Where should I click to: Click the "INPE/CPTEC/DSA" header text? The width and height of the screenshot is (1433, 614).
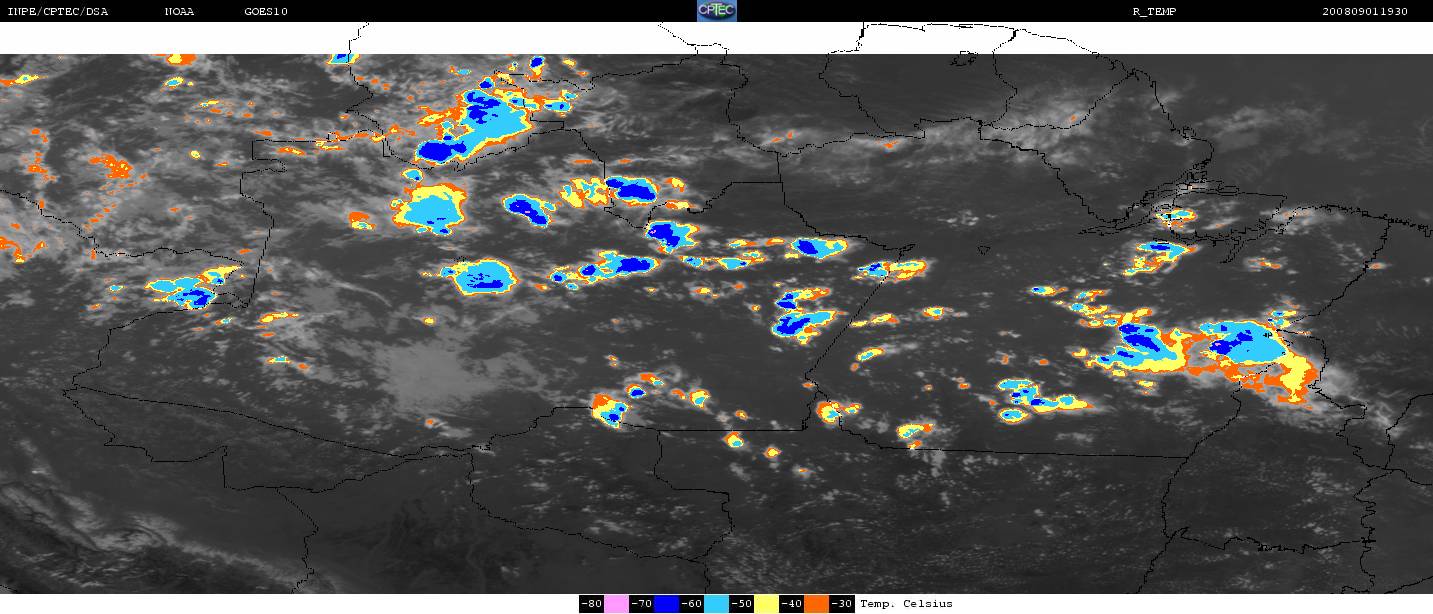click(58, 12)
